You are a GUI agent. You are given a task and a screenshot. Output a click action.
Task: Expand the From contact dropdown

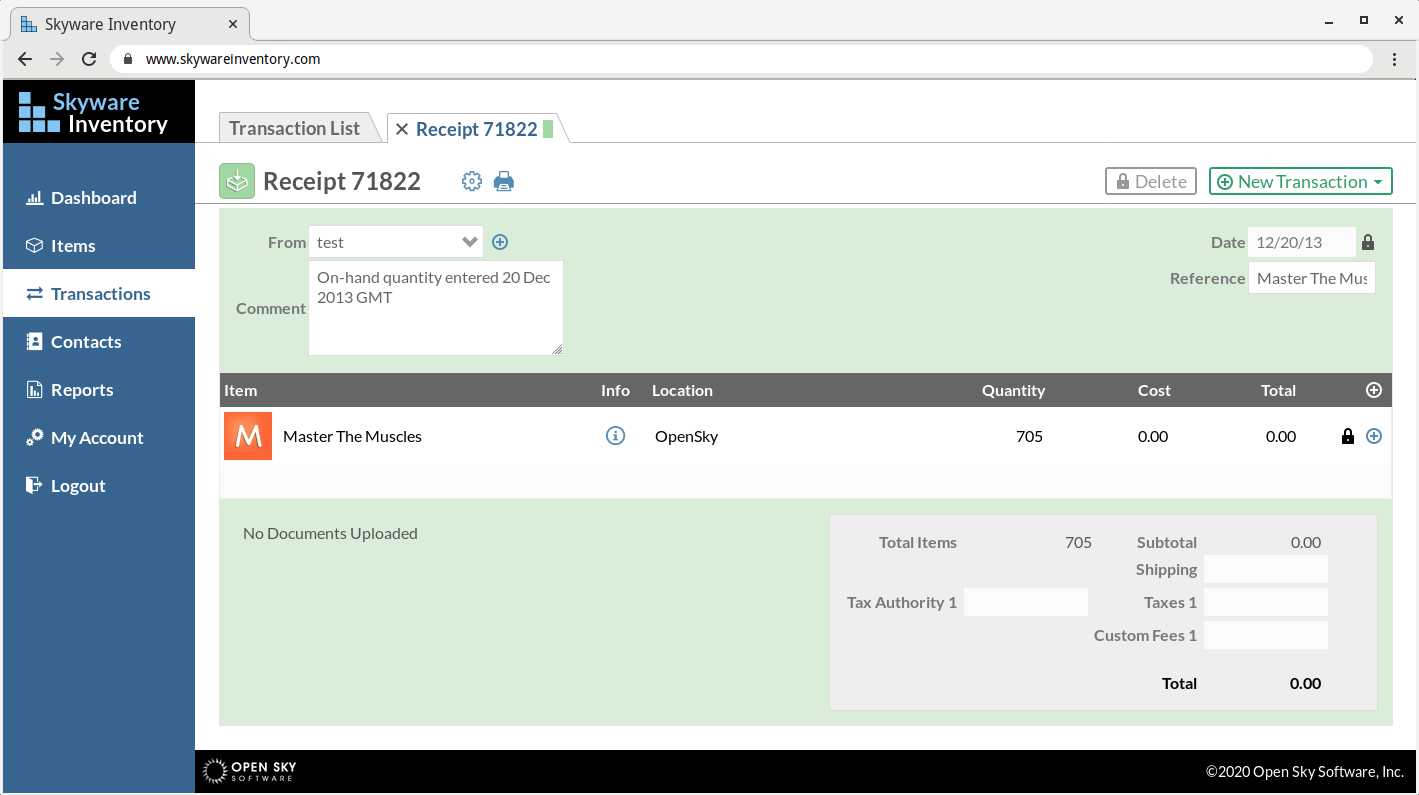tap(469, 241)
